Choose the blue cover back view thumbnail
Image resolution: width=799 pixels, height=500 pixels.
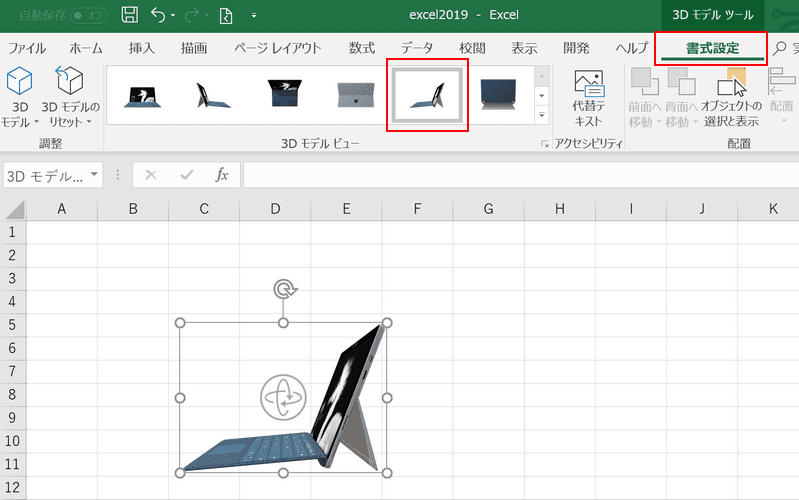coord(498,94)
